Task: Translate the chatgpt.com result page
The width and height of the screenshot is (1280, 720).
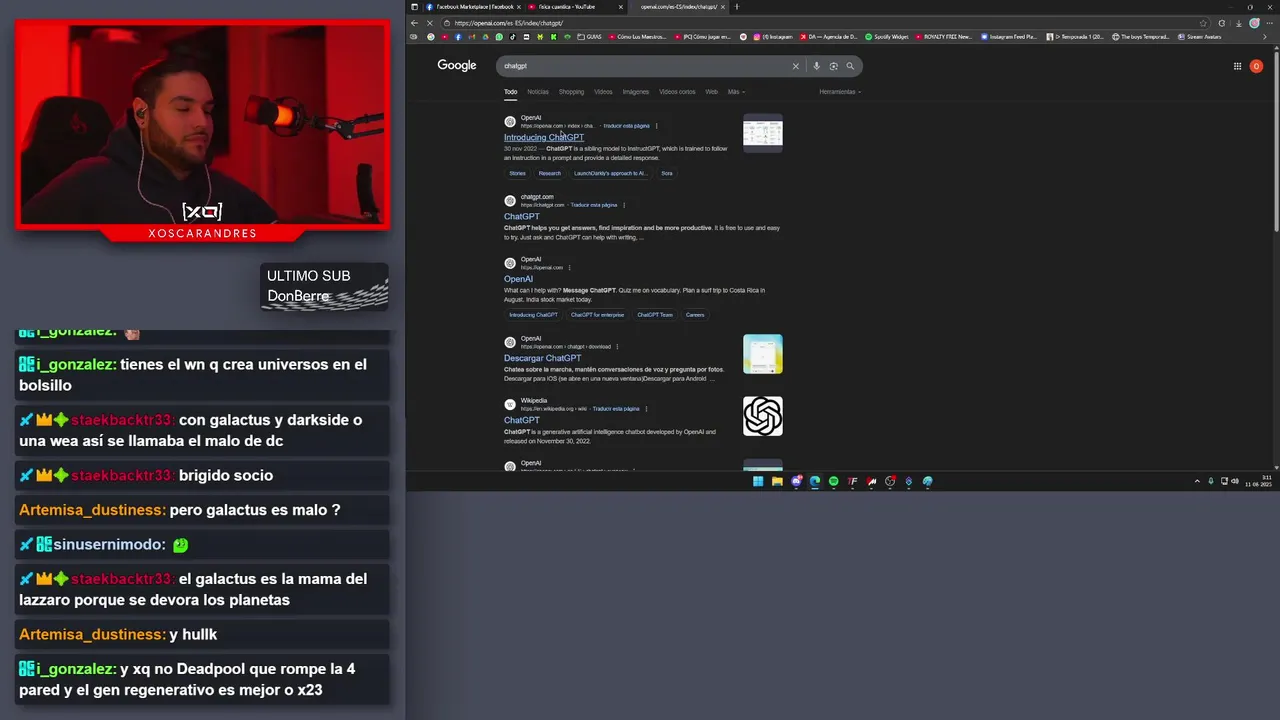Action: click(x=594, y=205)
